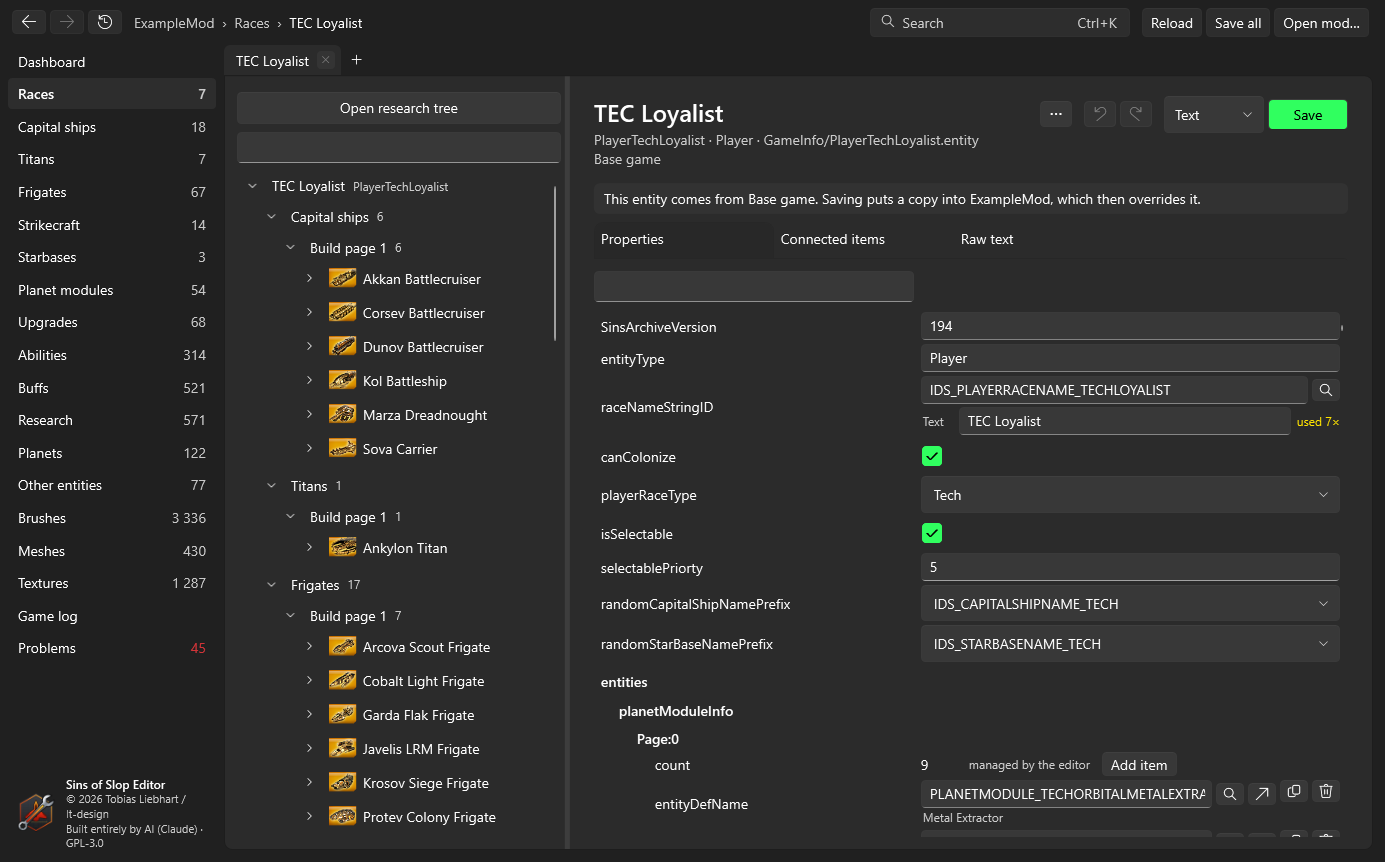This screenshot has width=1385, height=862.
Task: Open the randomStarBaseNamePrefix dropdown
Action: coord(1130,644)
